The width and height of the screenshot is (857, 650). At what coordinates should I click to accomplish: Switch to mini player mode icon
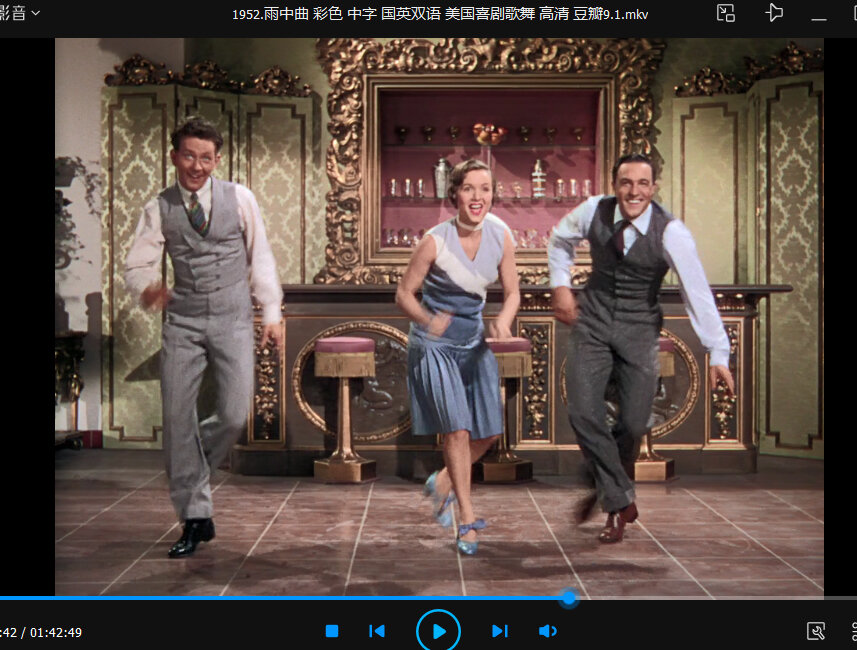click(726, 13)
